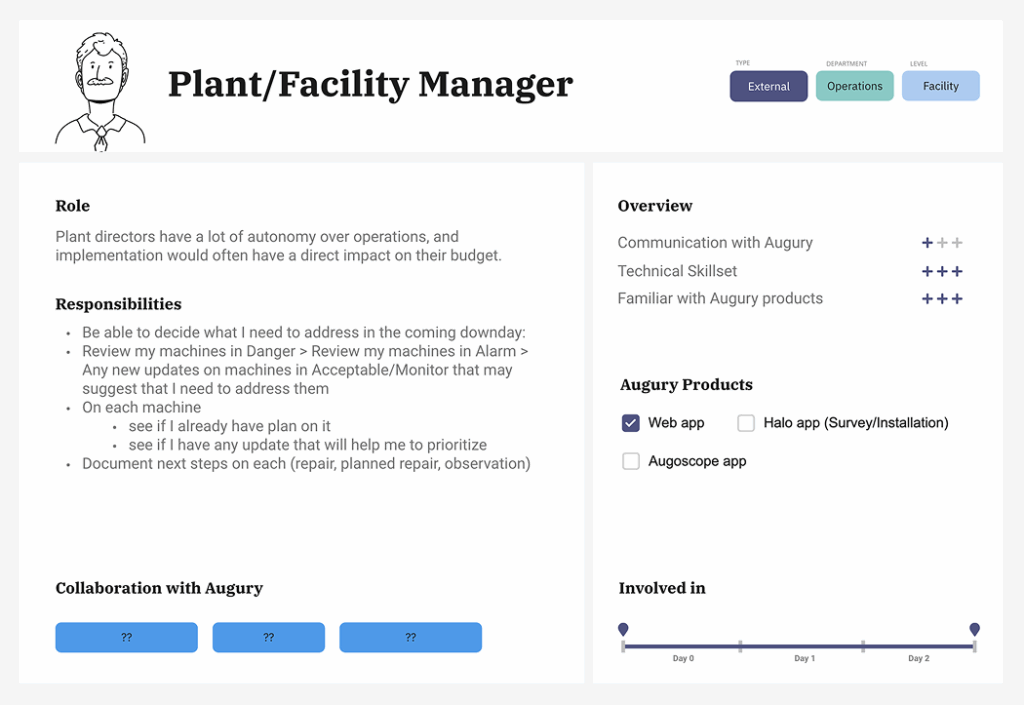This screenshot has width=1024, height=705.
Task: Click the middle ?? collaboration button
Action: 268,637
